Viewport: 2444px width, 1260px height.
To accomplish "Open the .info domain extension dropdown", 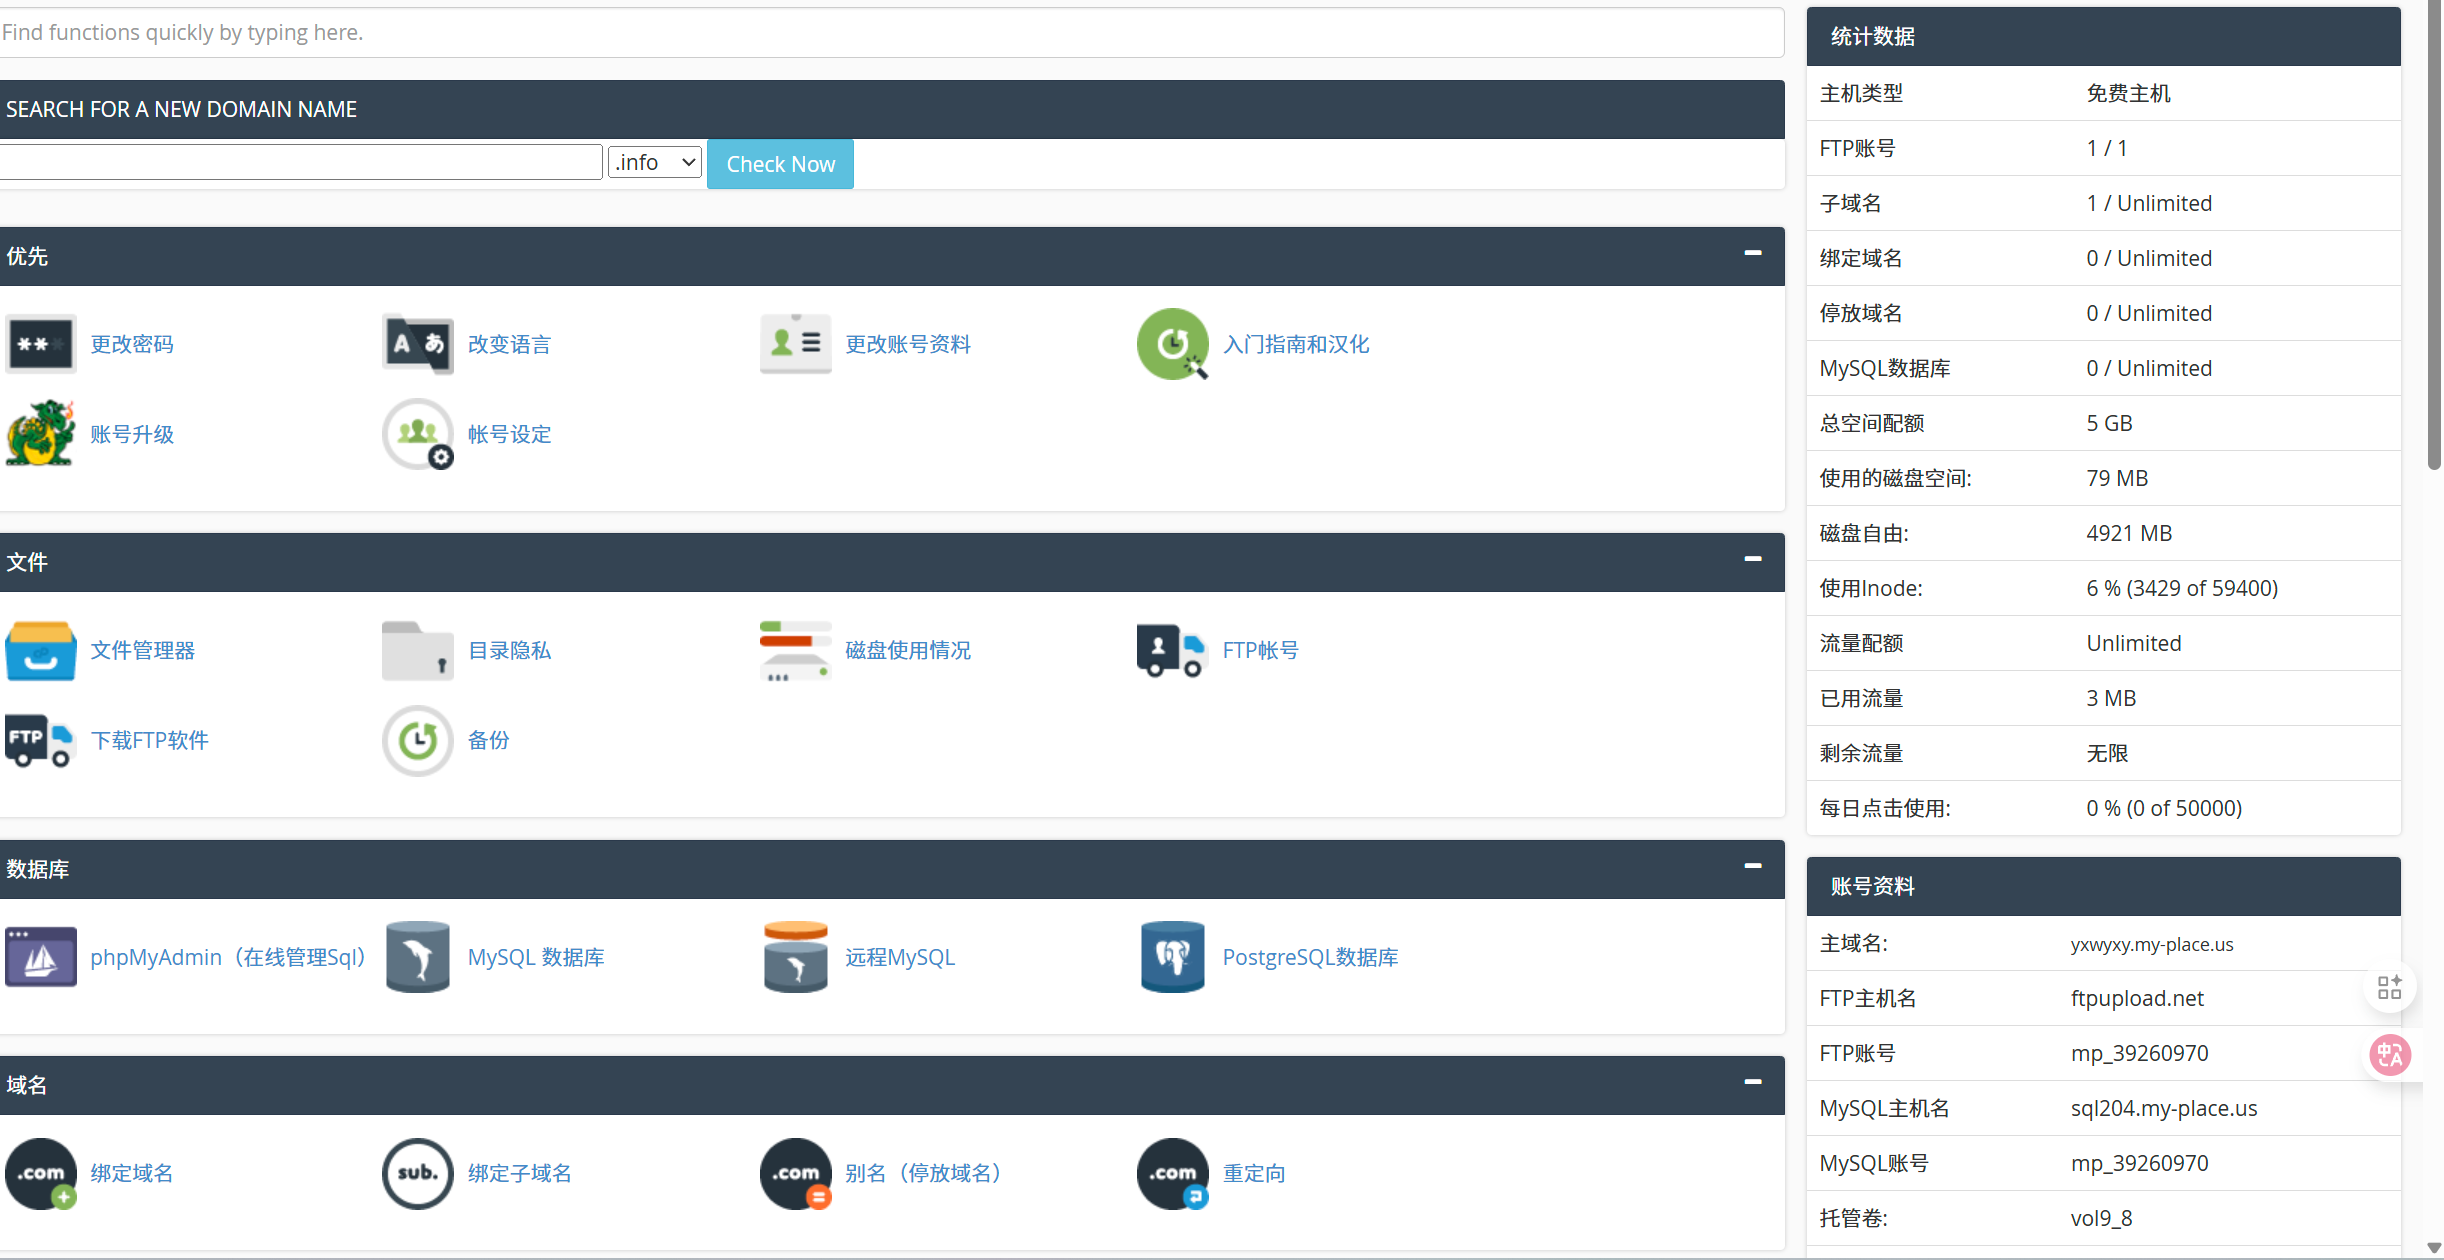I will pyautogui.click(x=654, y=162).
